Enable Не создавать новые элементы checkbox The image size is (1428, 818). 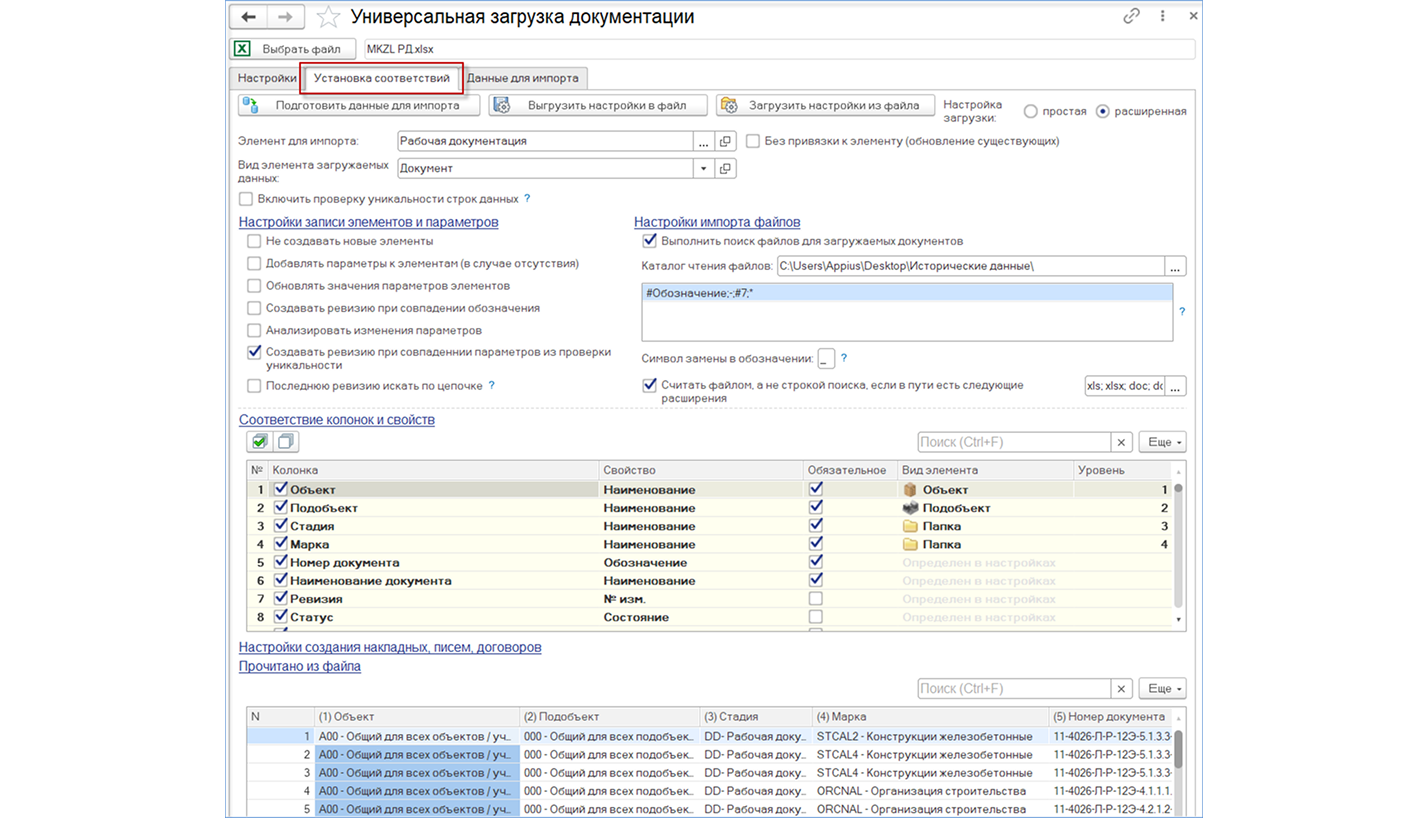pyautogui.click(x=254, y=241)
